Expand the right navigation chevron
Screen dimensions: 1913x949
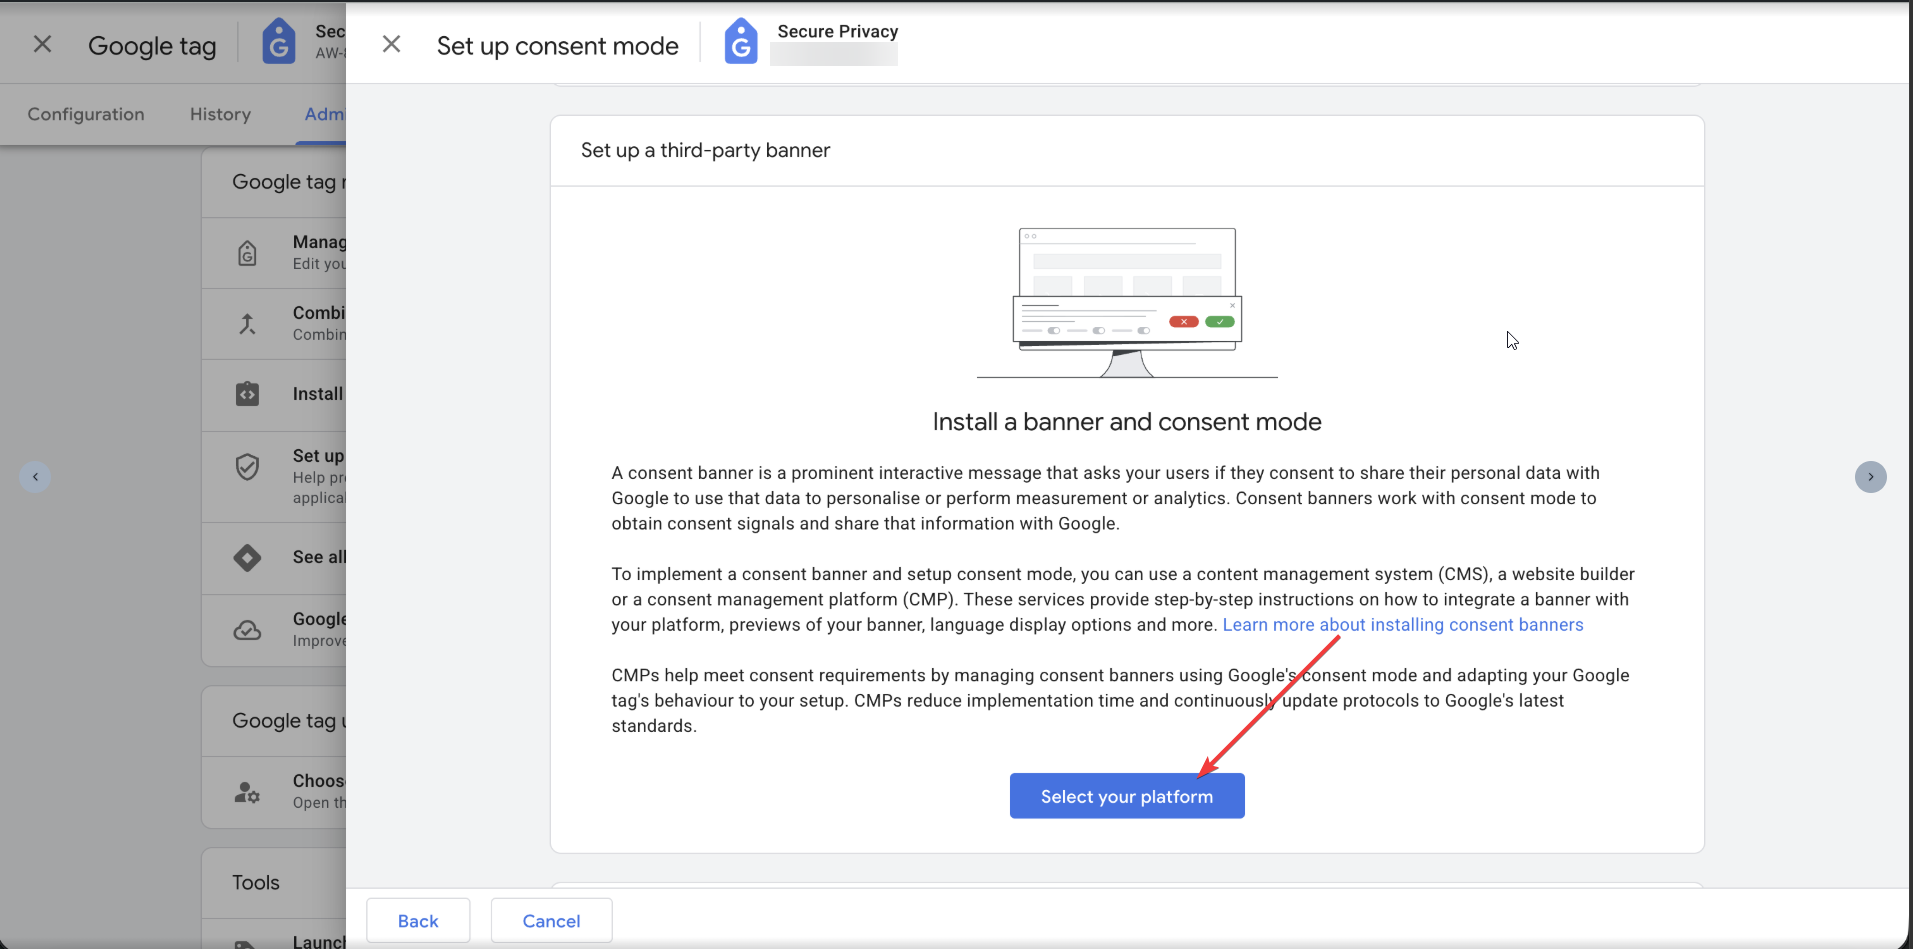(1871, 477)
